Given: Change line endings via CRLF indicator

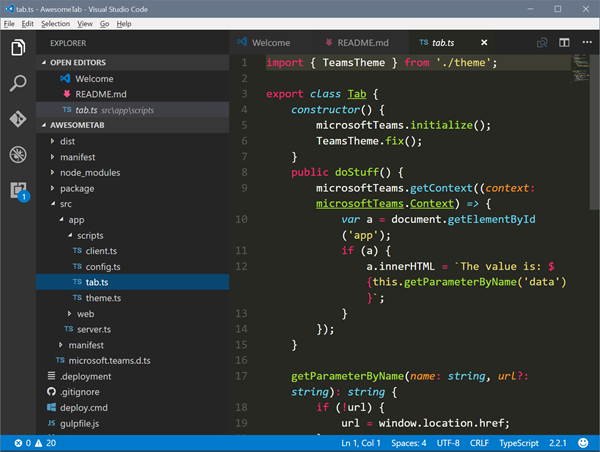Looking at the screenshot, I should (479, 443).
